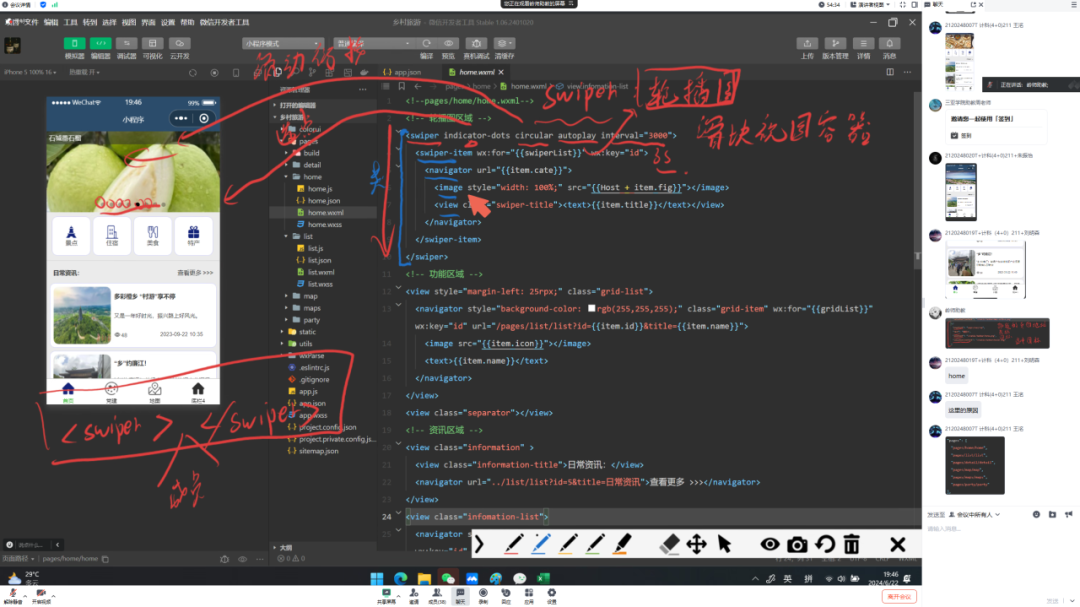Select the orange highlighter annotation tool

(623, 544)
